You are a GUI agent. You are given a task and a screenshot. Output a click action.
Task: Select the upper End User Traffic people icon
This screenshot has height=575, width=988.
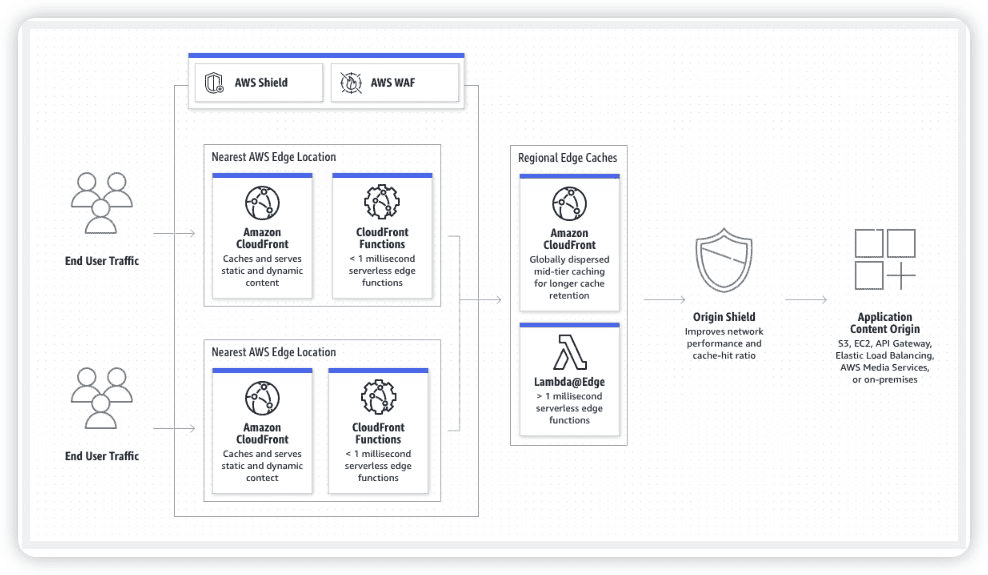click(x=101, y=203)
